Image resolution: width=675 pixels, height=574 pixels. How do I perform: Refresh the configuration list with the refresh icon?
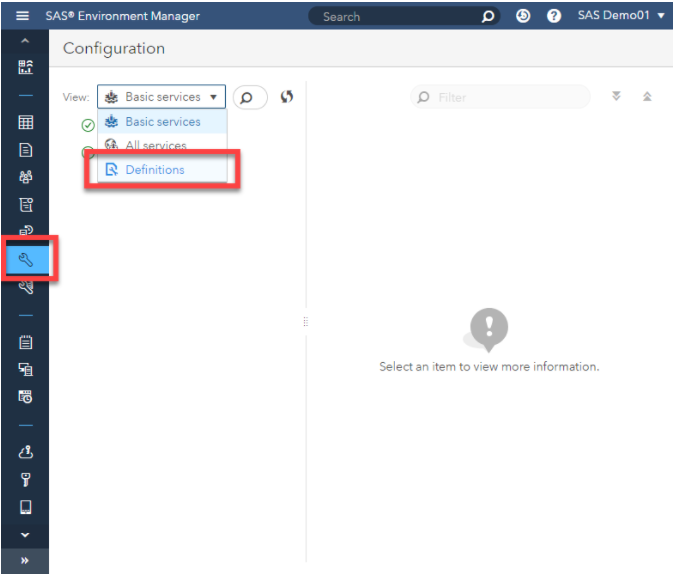pyautogui.click(x=287, y=96)
